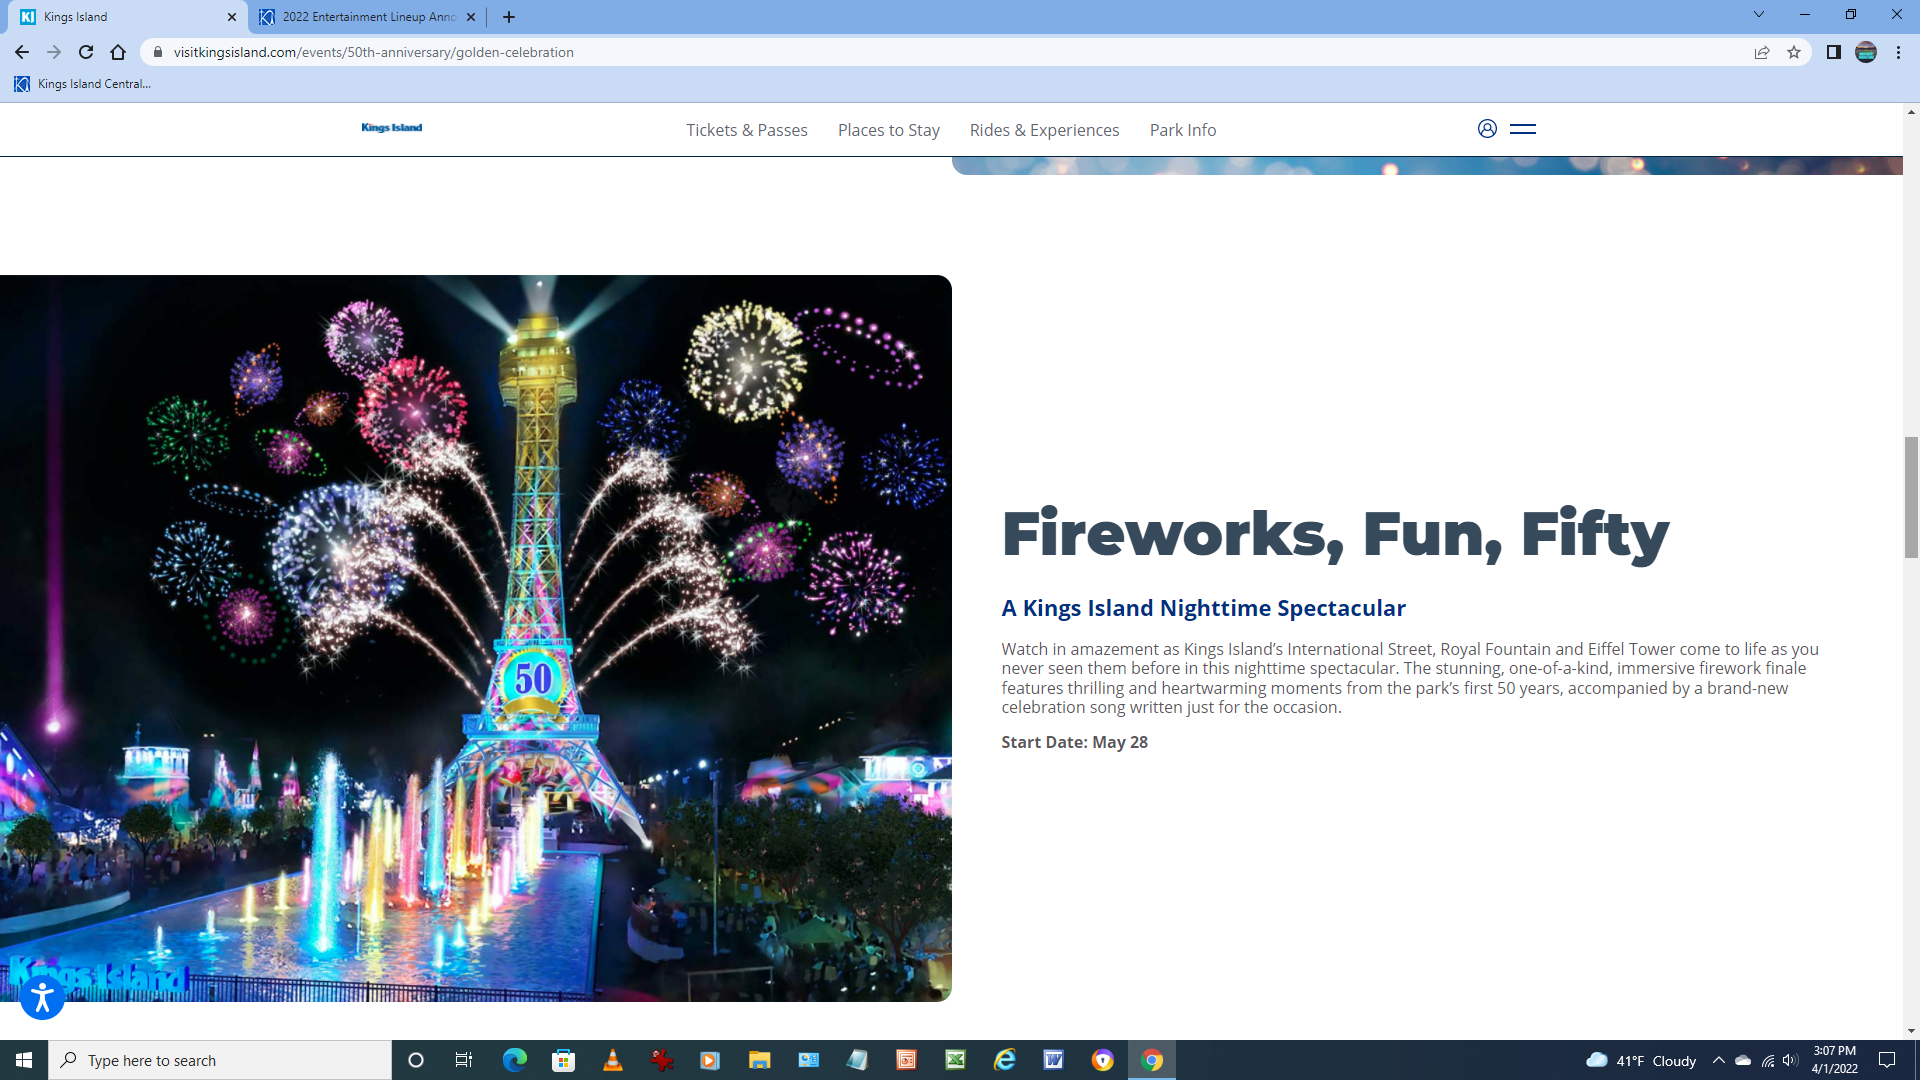Toggle the browser side panel
The height and width of the screenshot is (1080, 1920).
[x=1833, y=52]
